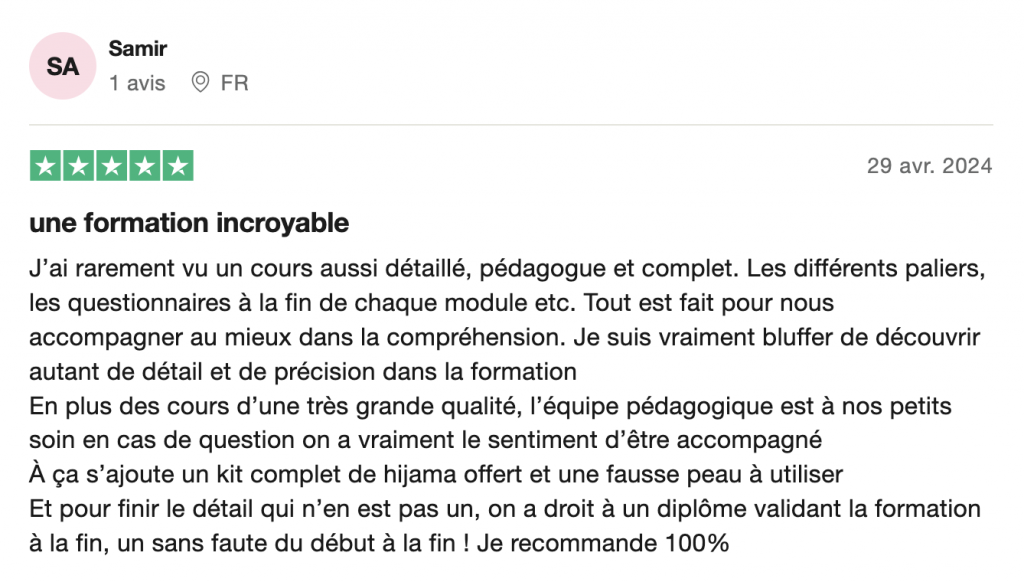Click the line starting "autant de détail"
1024x582 pixels.
click(303, 372)
